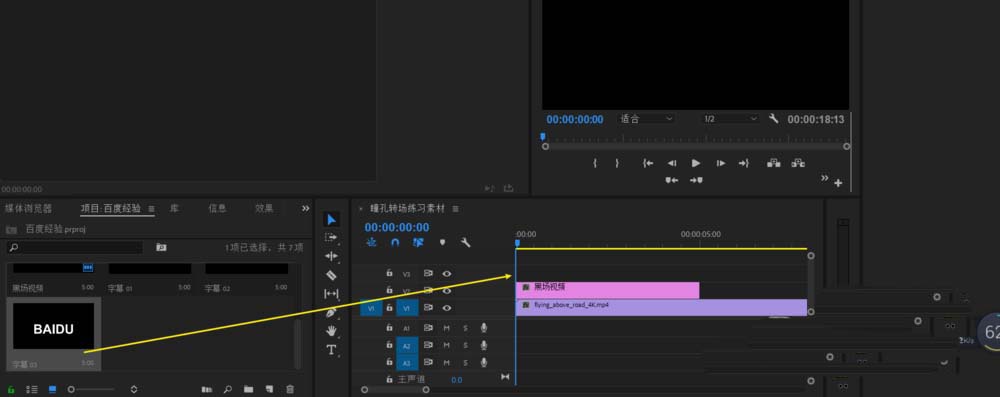
Task: Select the Slip tool
Action: click(x=331, y=294)
